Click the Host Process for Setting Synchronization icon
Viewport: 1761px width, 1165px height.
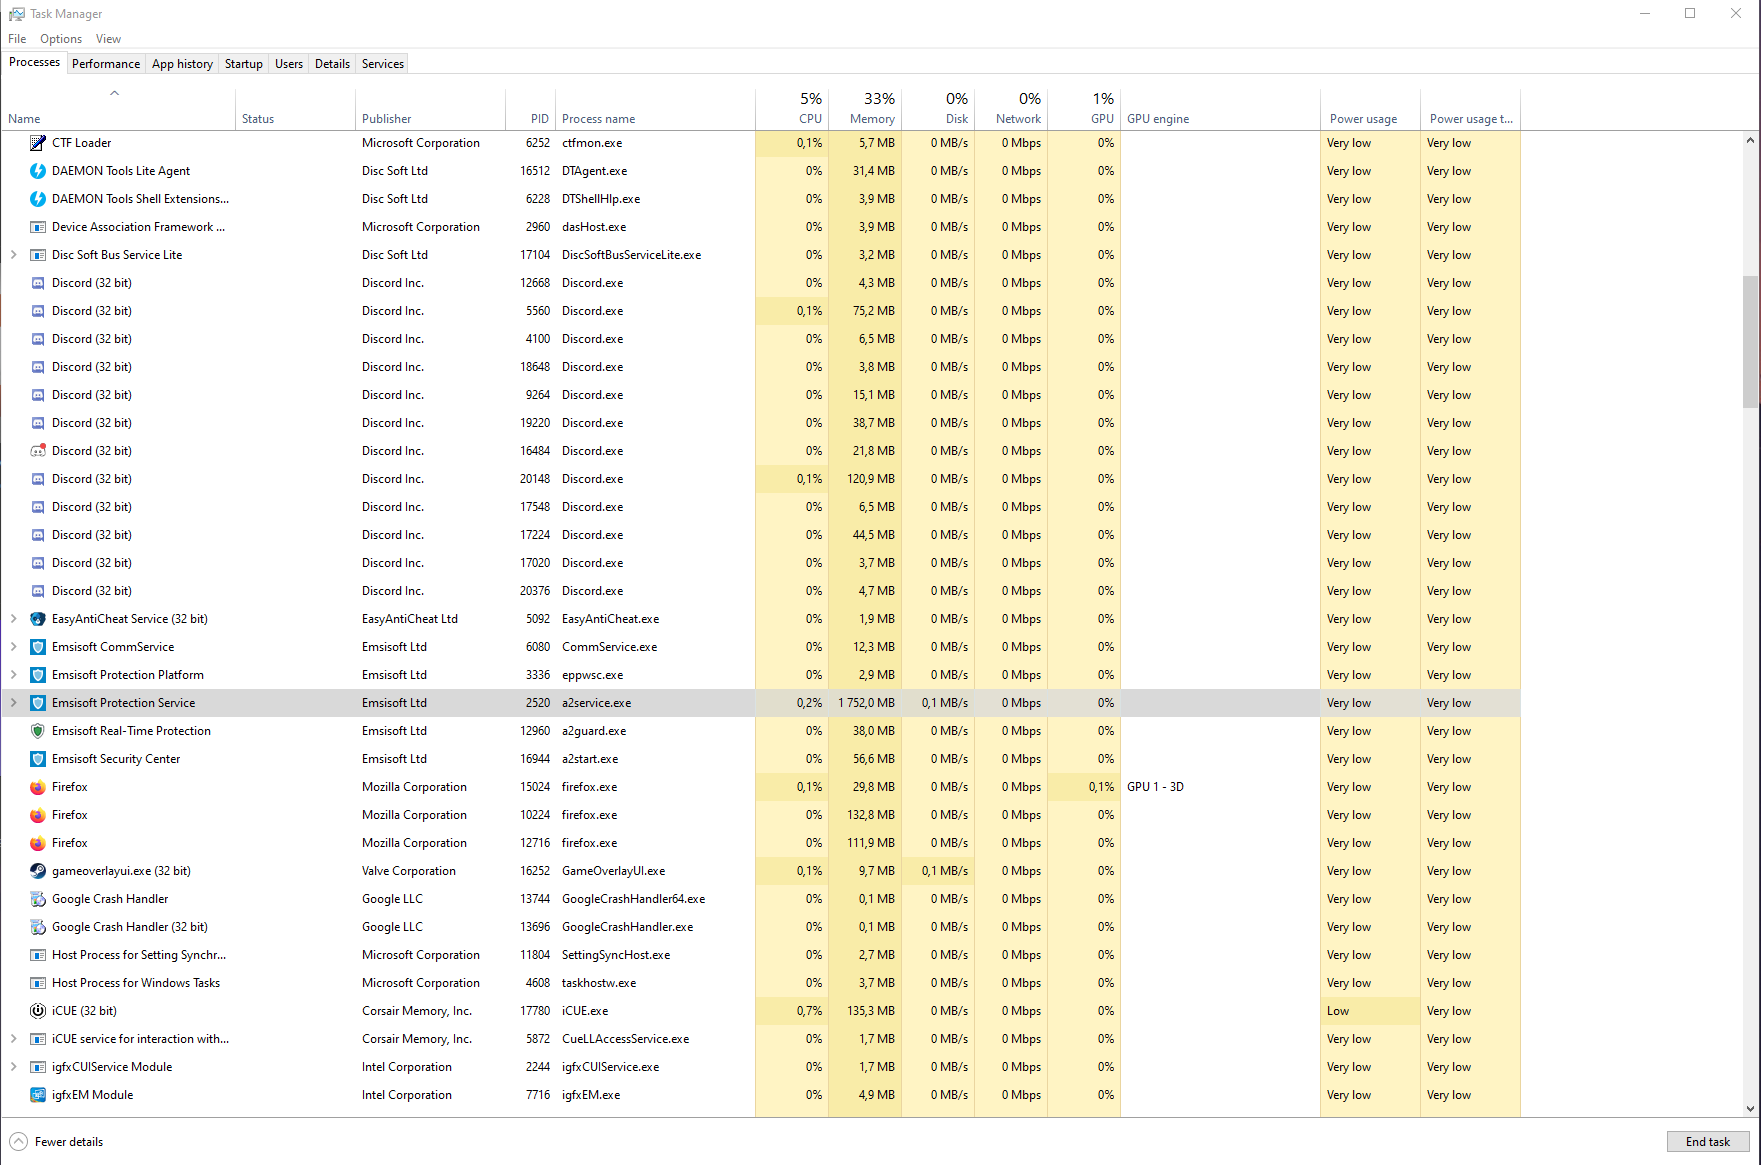pos(38,955)
